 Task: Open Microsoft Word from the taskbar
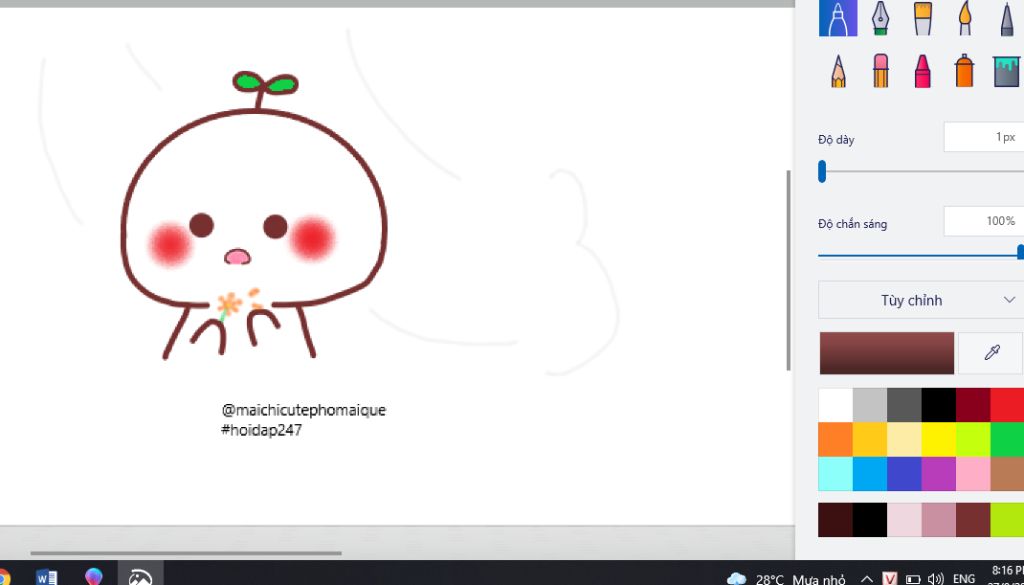[46, 577]
